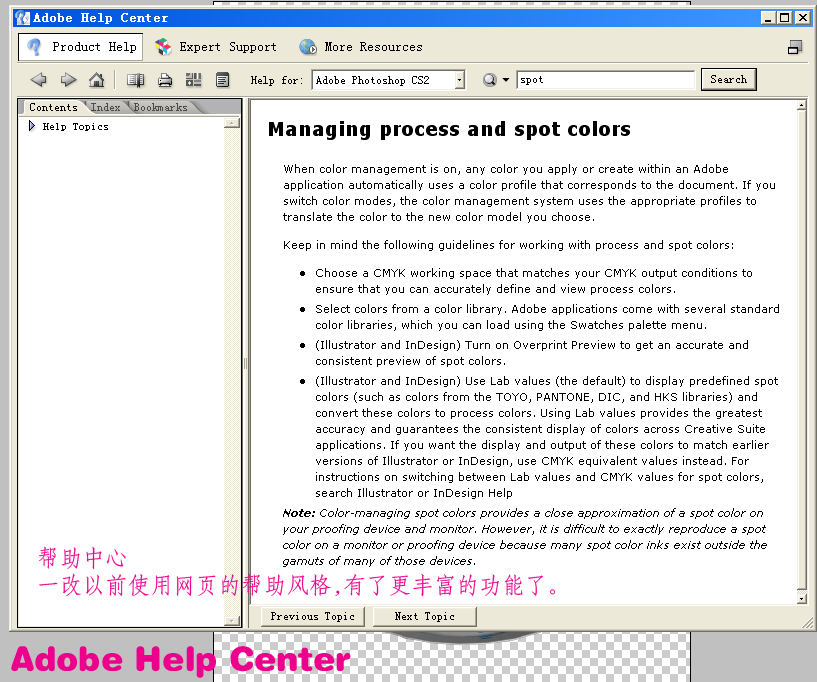Screen dimensions: 817x682
Task: Click the magnifier search options icon
Action: (x=490, y=80)
